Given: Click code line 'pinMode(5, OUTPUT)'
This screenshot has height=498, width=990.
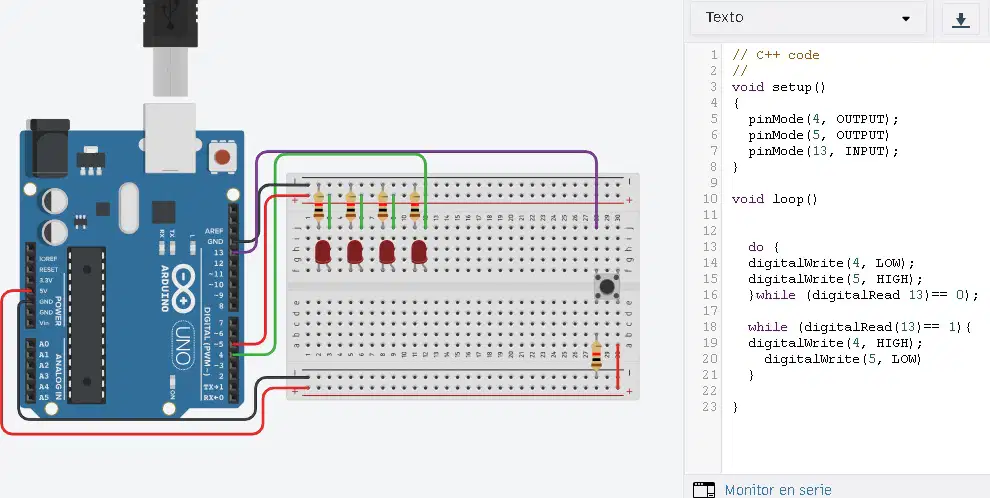Looking at the screenshot, I should pos(819,135).
